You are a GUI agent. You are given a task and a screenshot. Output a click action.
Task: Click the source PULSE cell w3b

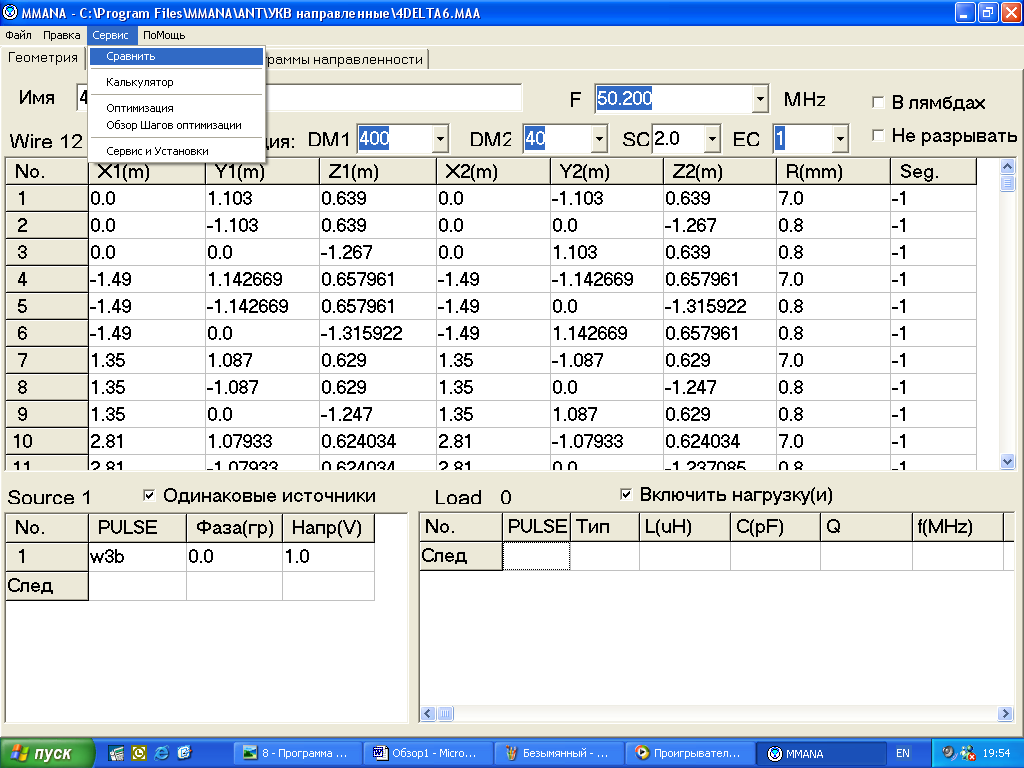point(137,556)
